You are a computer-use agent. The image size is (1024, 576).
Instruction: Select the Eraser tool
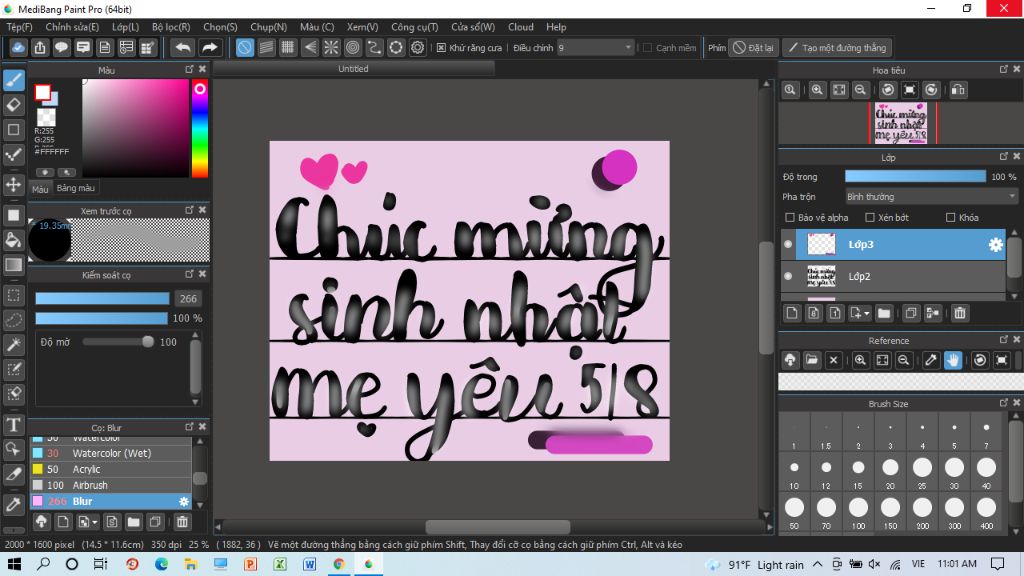coord(14,104)
